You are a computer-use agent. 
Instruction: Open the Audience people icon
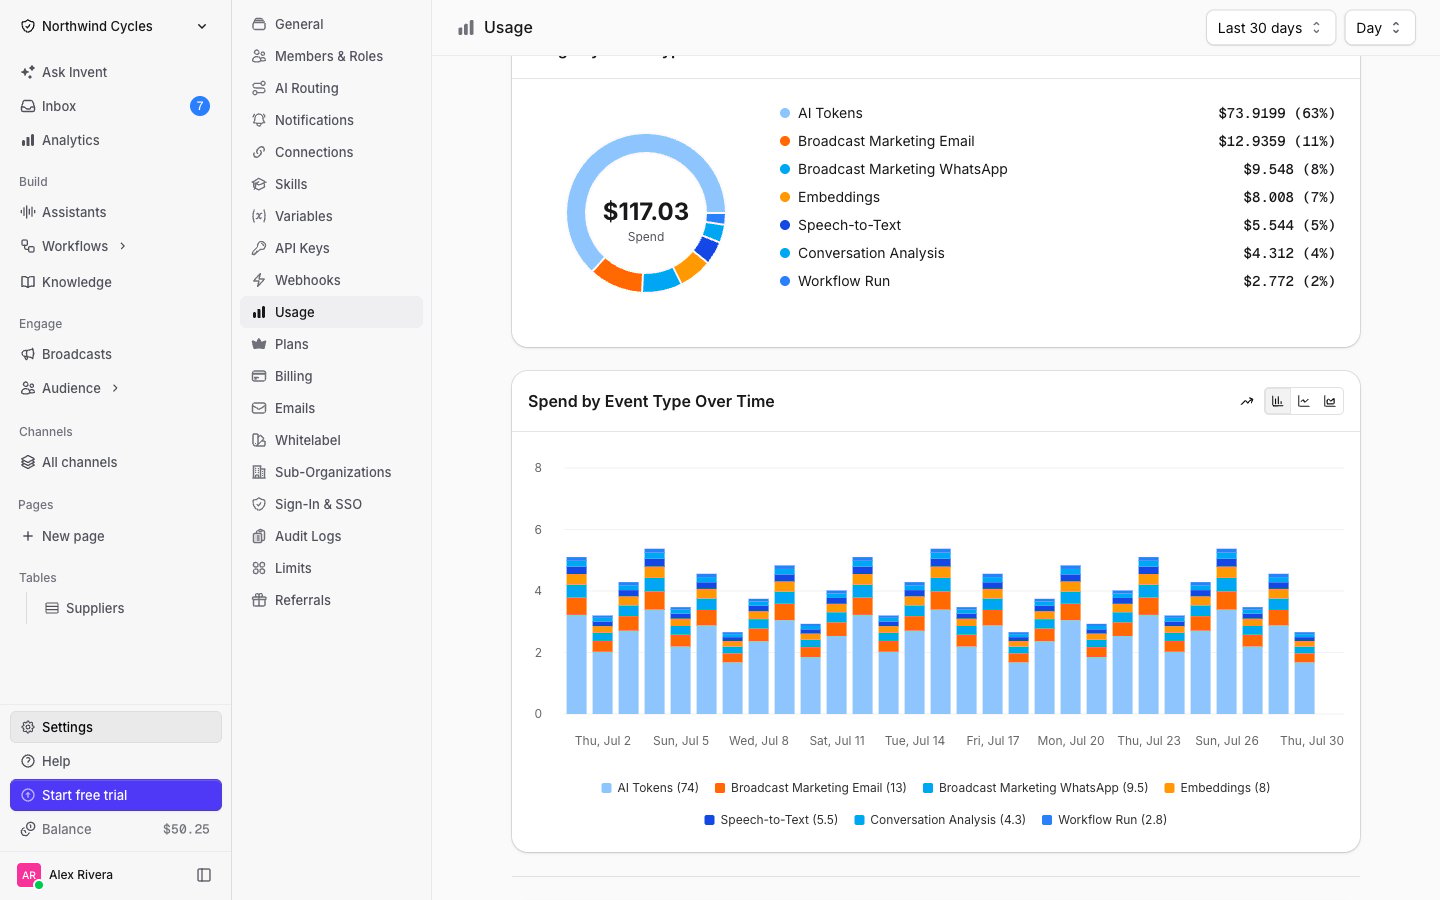click(x=28, y=388)
